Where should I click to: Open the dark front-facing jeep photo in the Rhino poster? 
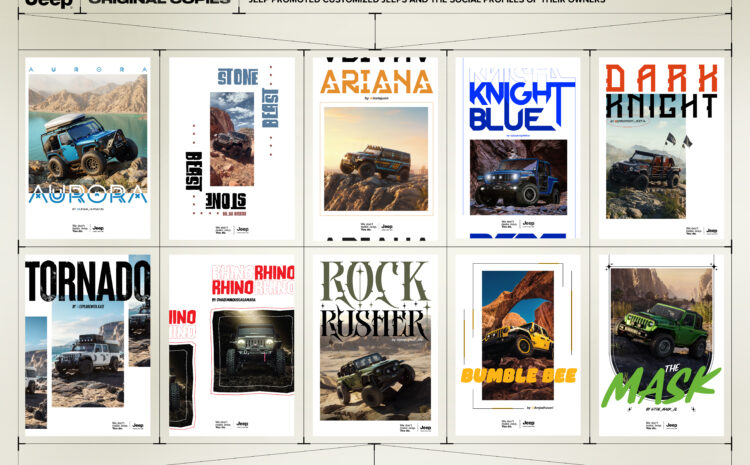[x=253, y=351]
